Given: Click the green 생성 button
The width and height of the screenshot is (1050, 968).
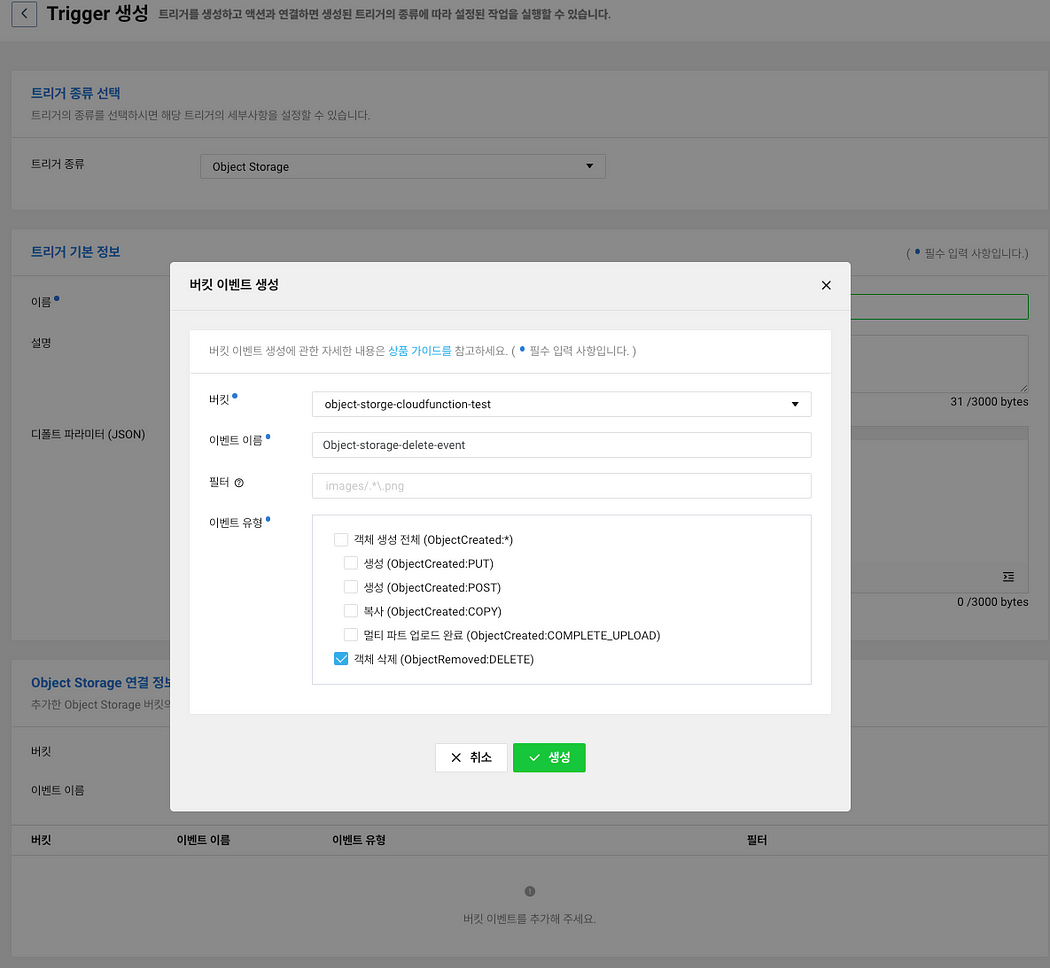Looking at the screenshot, I should [x=549, y=757].
